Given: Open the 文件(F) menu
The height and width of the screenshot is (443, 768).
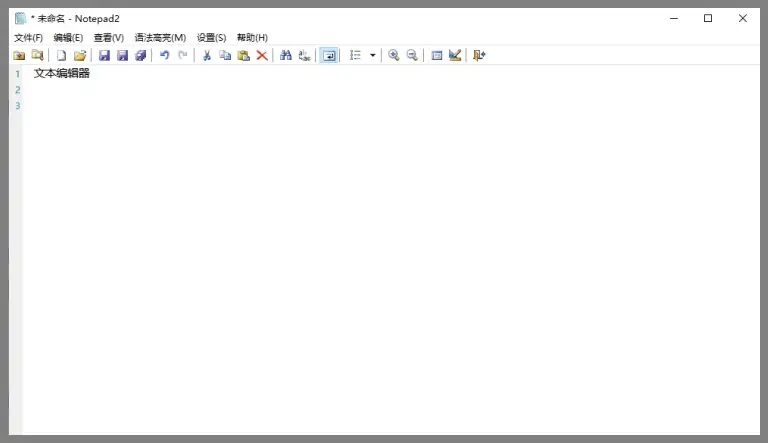Looking at the screenshot, I should coord(28,38).
